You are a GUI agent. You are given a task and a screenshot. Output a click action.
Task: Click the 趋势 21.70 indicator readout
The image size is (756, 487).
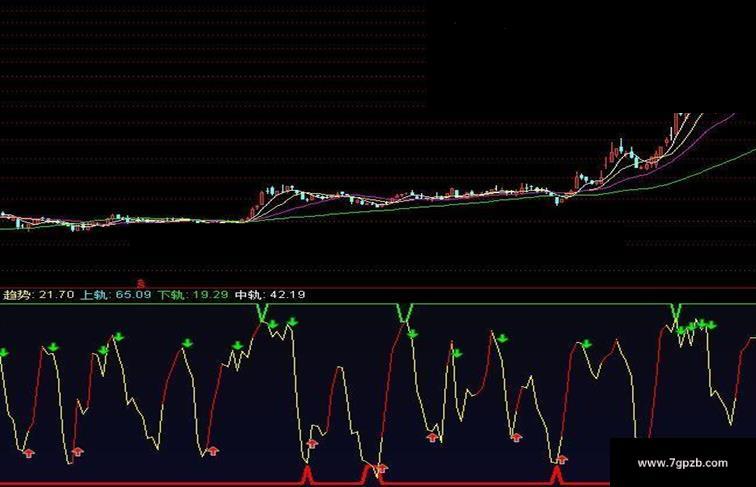(x=39, y=295)
